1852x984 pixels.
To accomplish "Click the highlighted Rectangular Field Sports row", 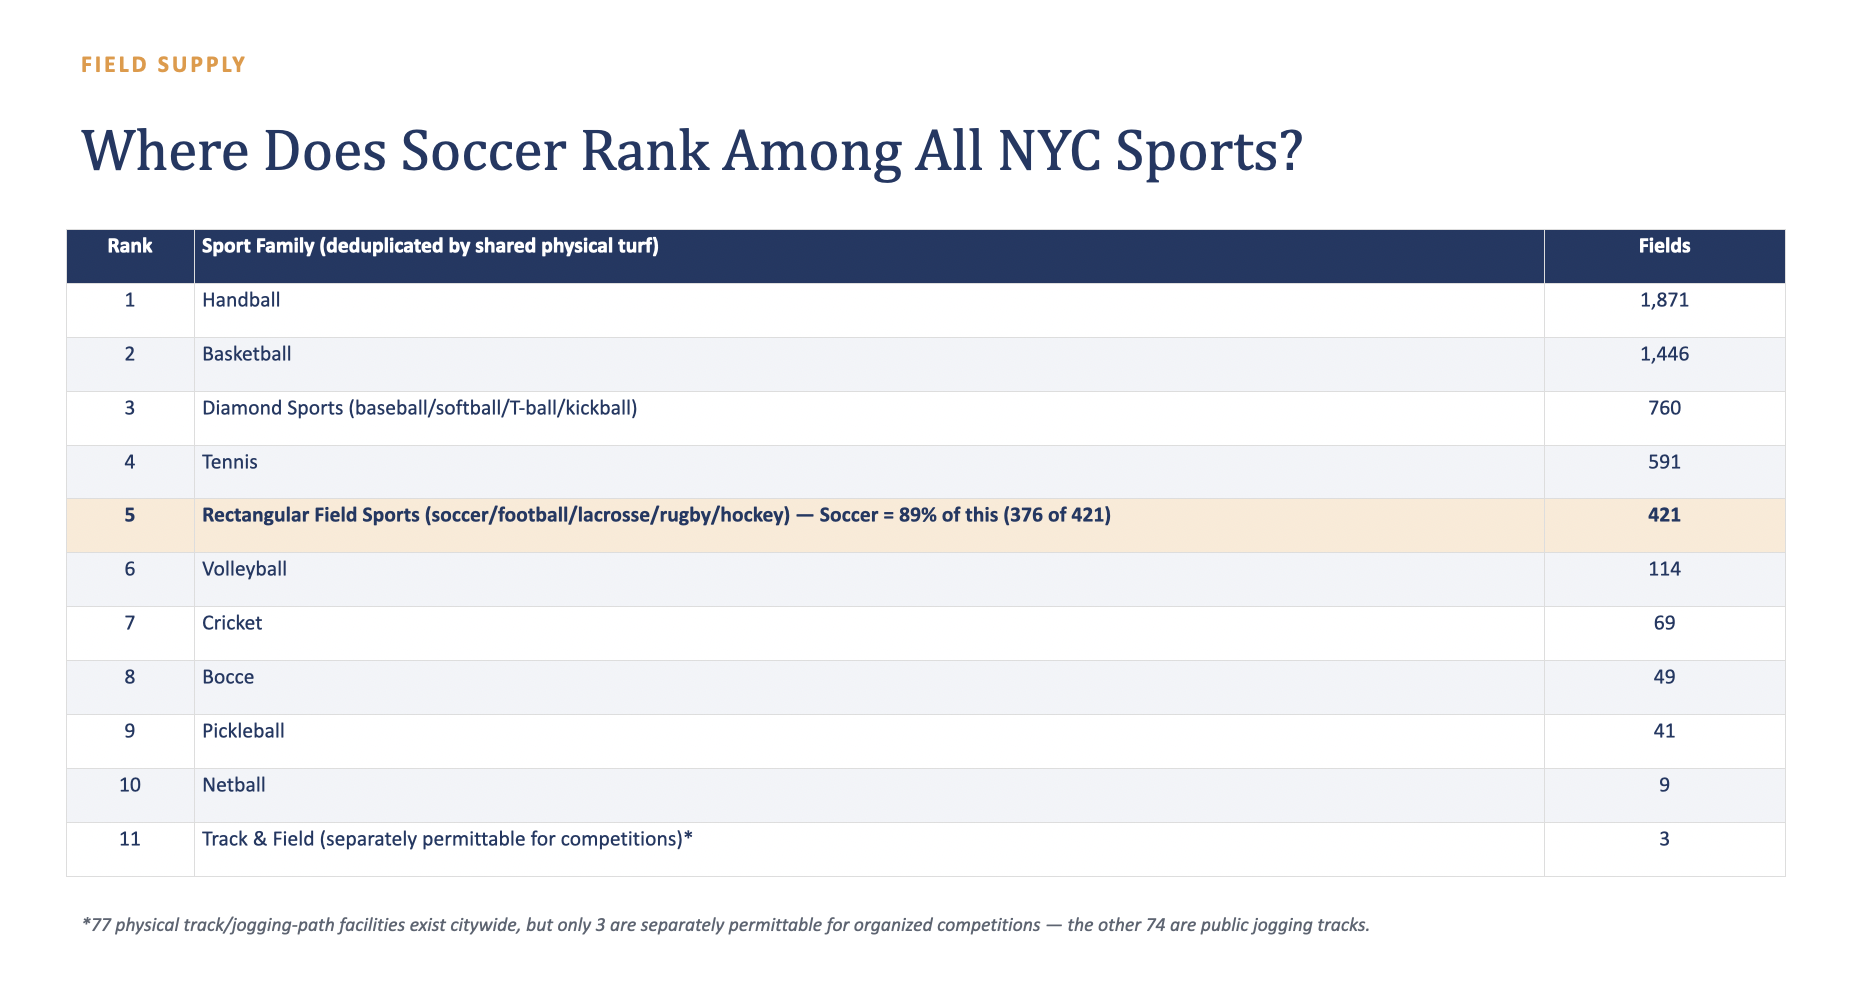I will pos(926,526).
